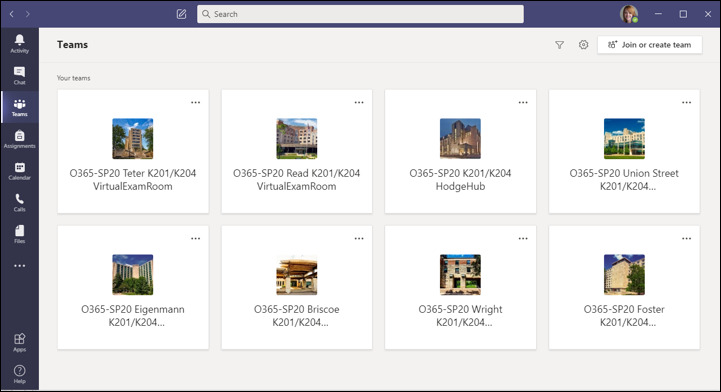Viewport: 721px width, 392px height.
Task: Click the Eigenmann team building image
Action: point(133,274)
